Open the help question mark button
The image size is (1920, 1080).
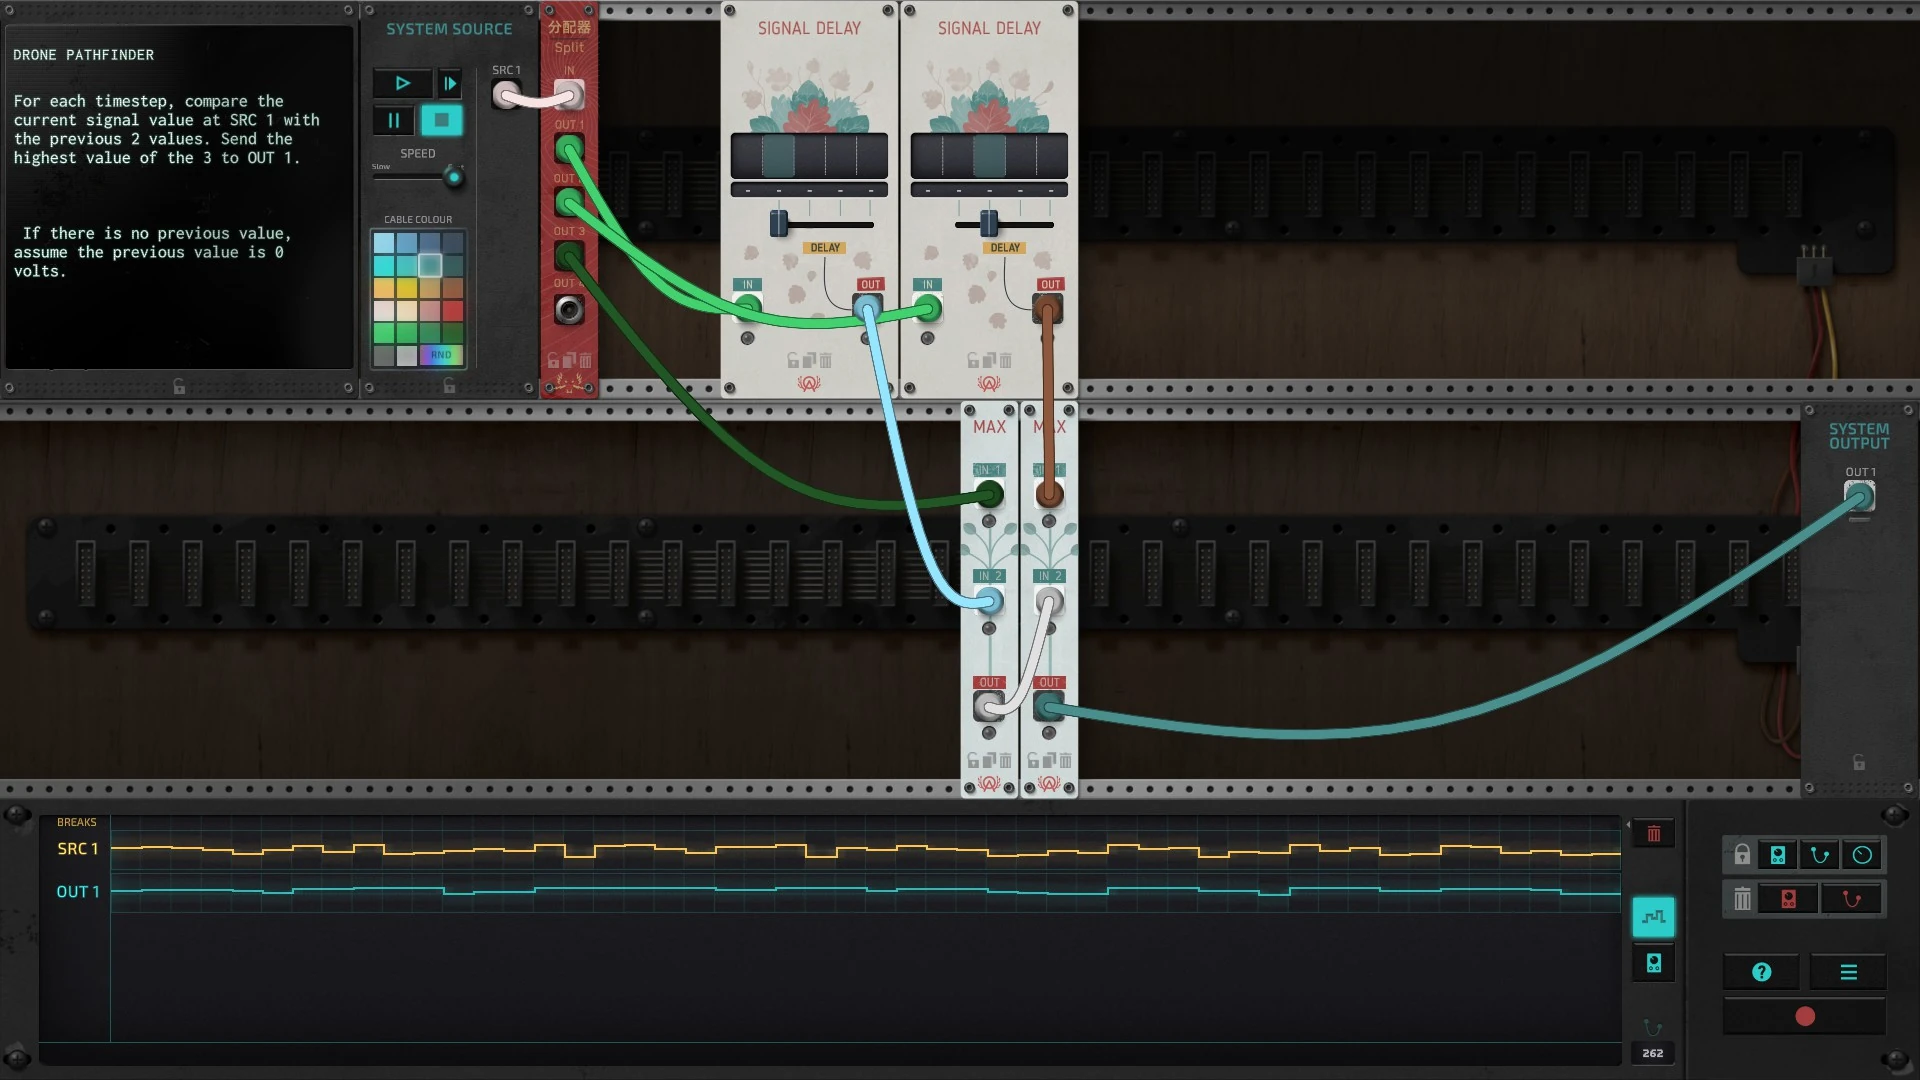coord(1762,972)
